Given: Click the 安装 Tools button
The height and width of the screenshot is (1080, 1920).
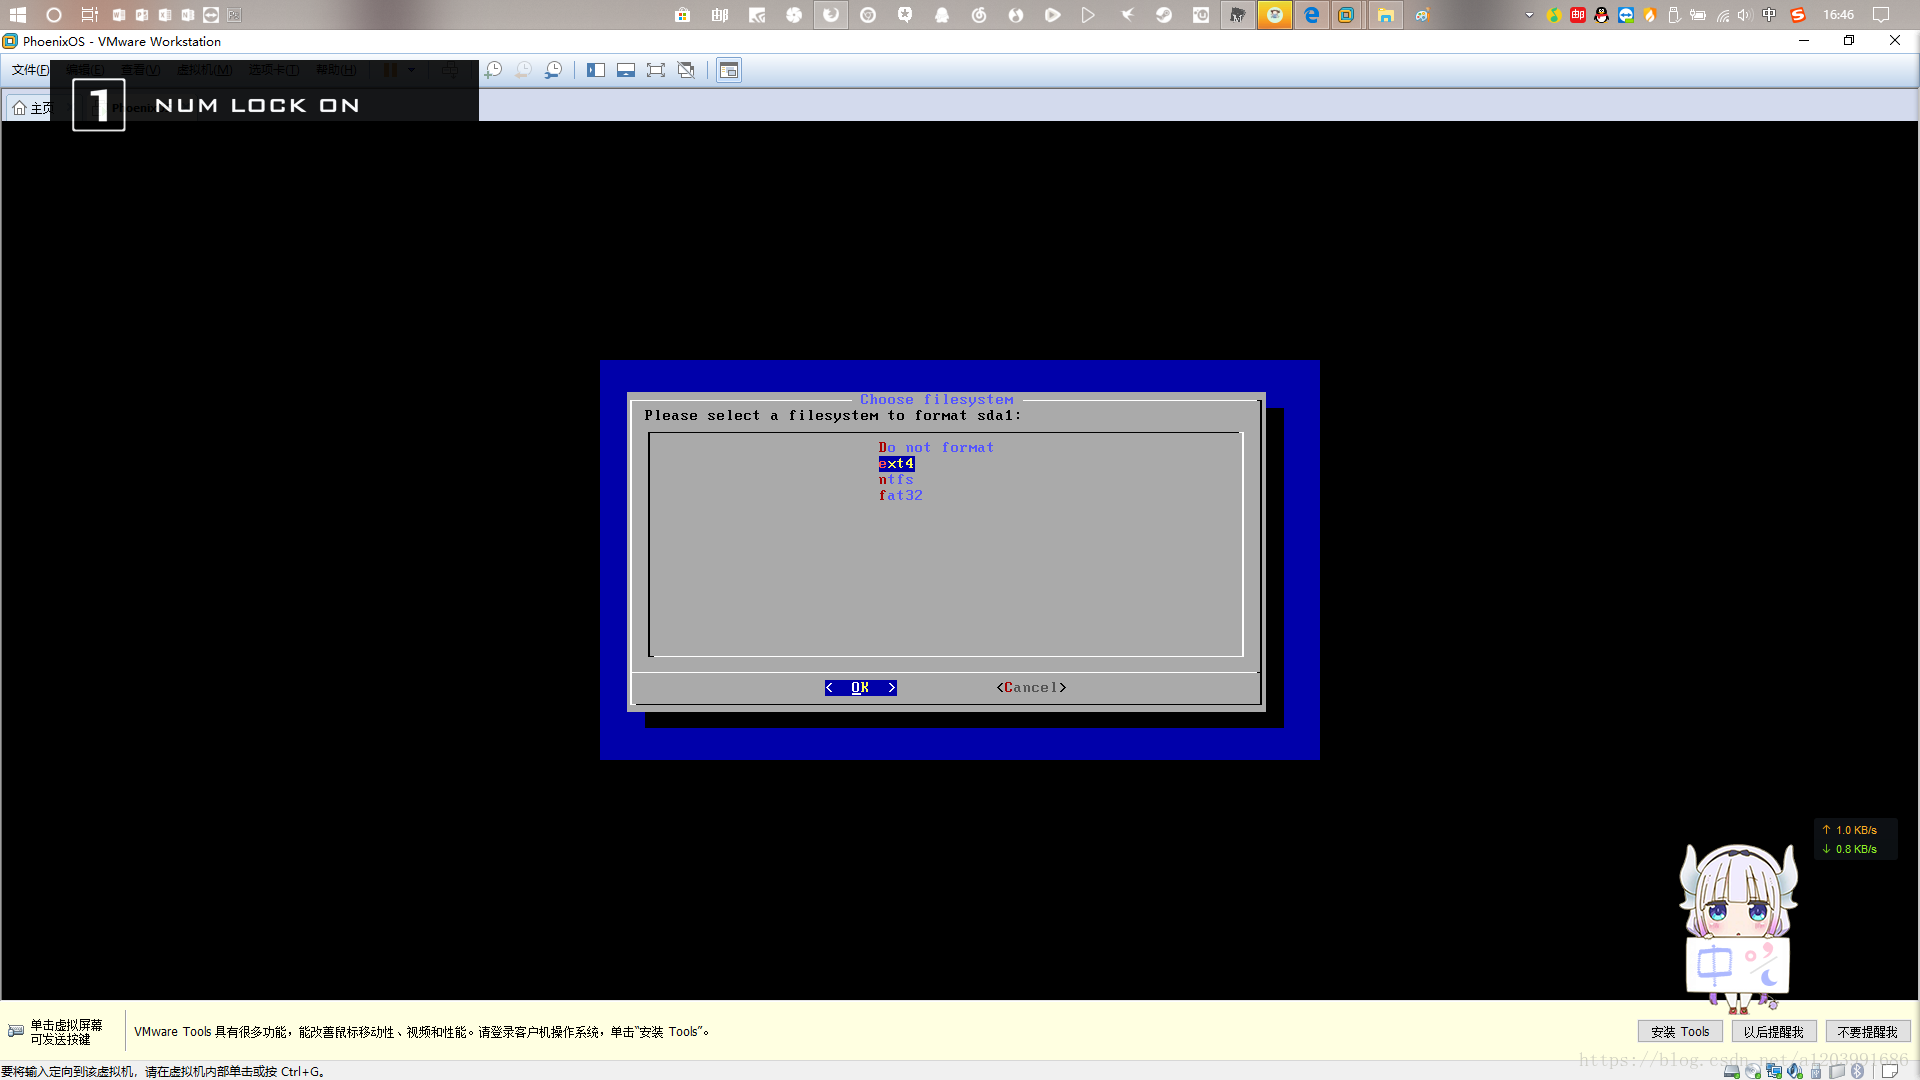Looking at the screenshot, I should (x=1679, y=1032).
